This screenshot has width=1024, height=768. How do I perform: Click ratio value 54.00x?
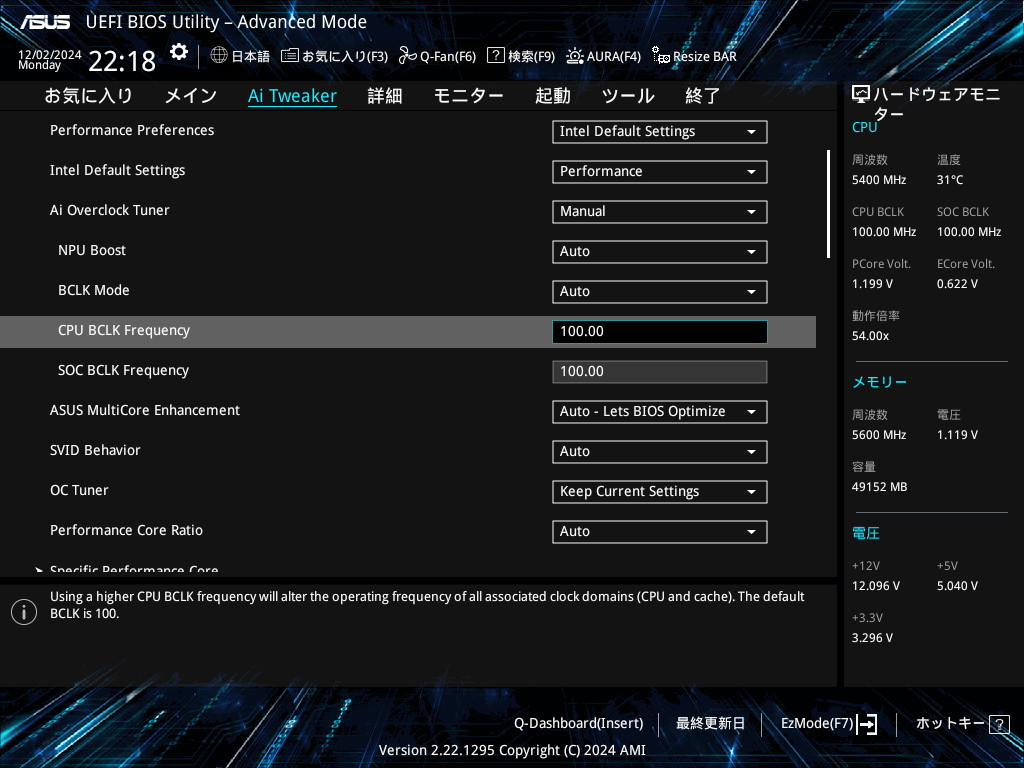click(x=871, y=336)
